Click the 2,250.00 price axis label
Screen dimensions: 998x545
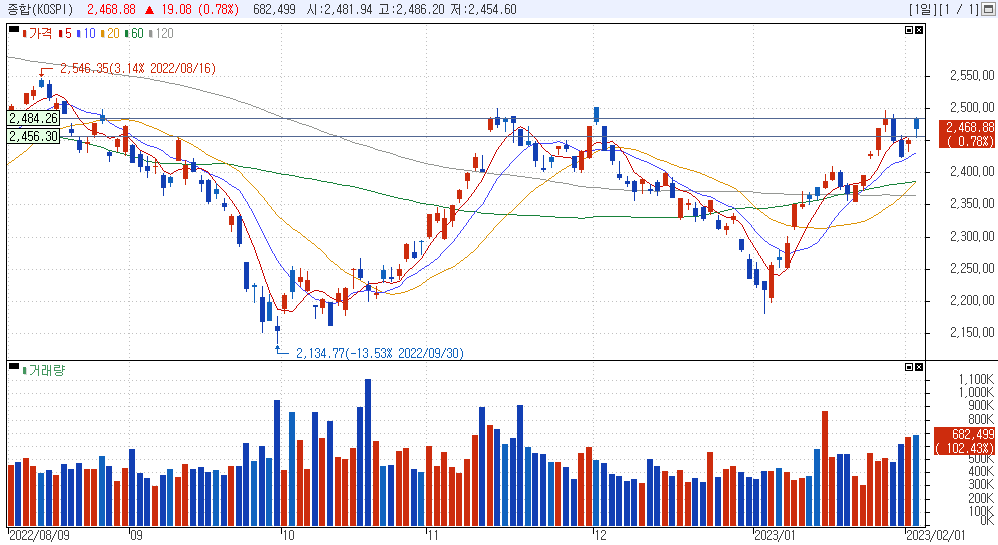pyautogui.click(x=972, y=268)
